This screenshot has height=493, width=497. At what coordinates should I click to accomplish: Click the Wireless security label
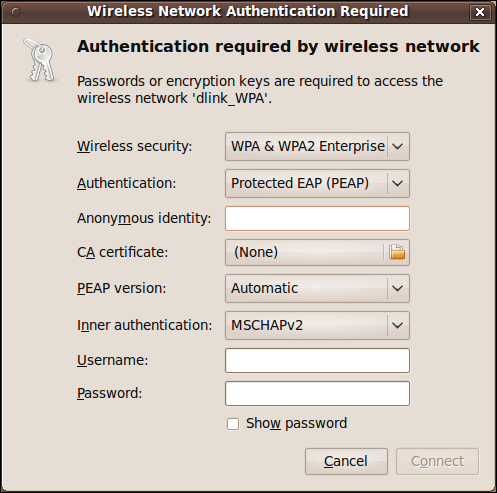tap(135, 146)
